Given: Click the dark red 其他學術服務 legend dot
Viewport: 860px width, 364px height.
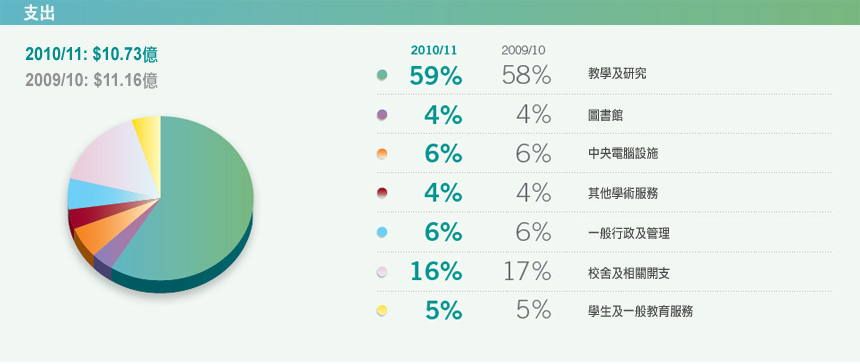Looking at the screenshot, I should 382,193.
